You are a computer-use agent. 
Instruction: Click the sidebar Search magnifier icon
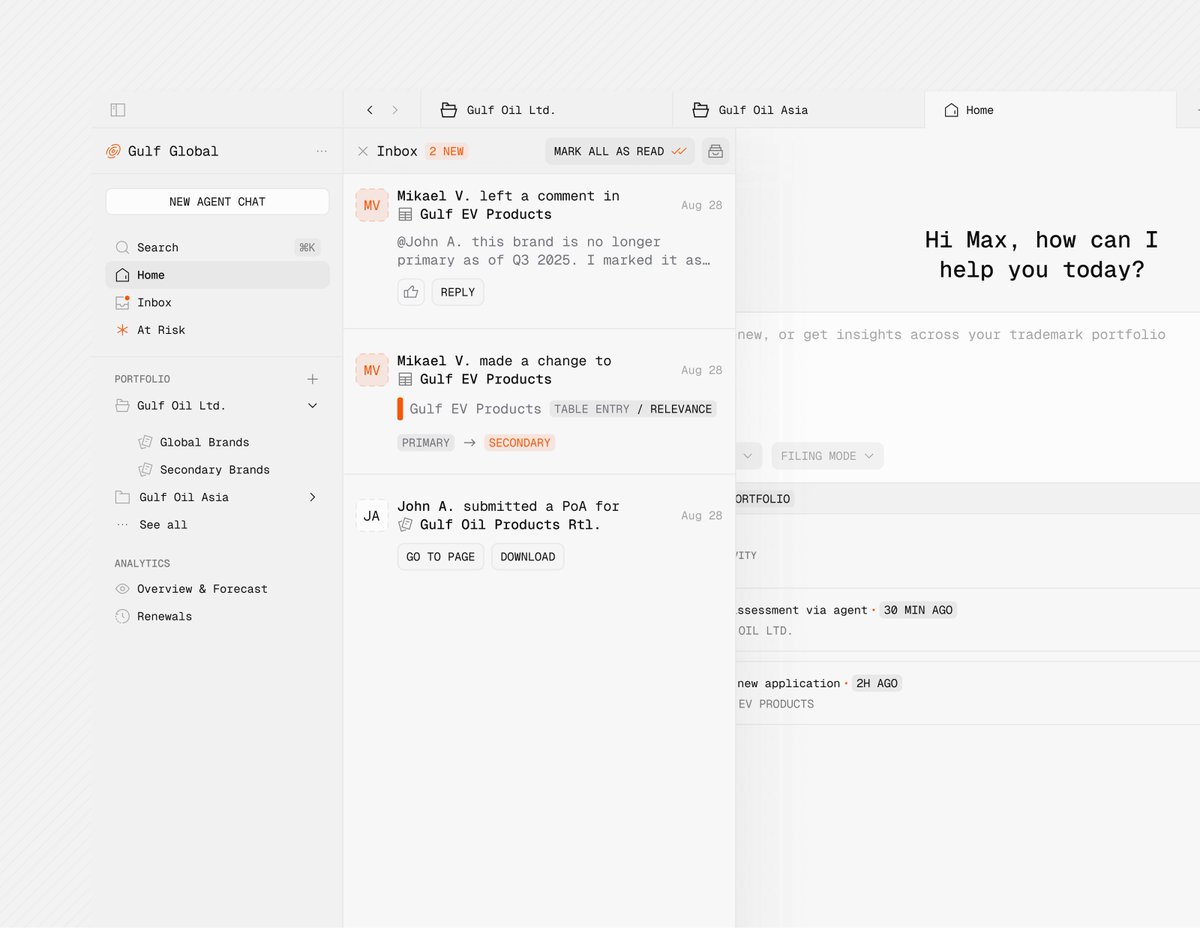tap(122, 247)
